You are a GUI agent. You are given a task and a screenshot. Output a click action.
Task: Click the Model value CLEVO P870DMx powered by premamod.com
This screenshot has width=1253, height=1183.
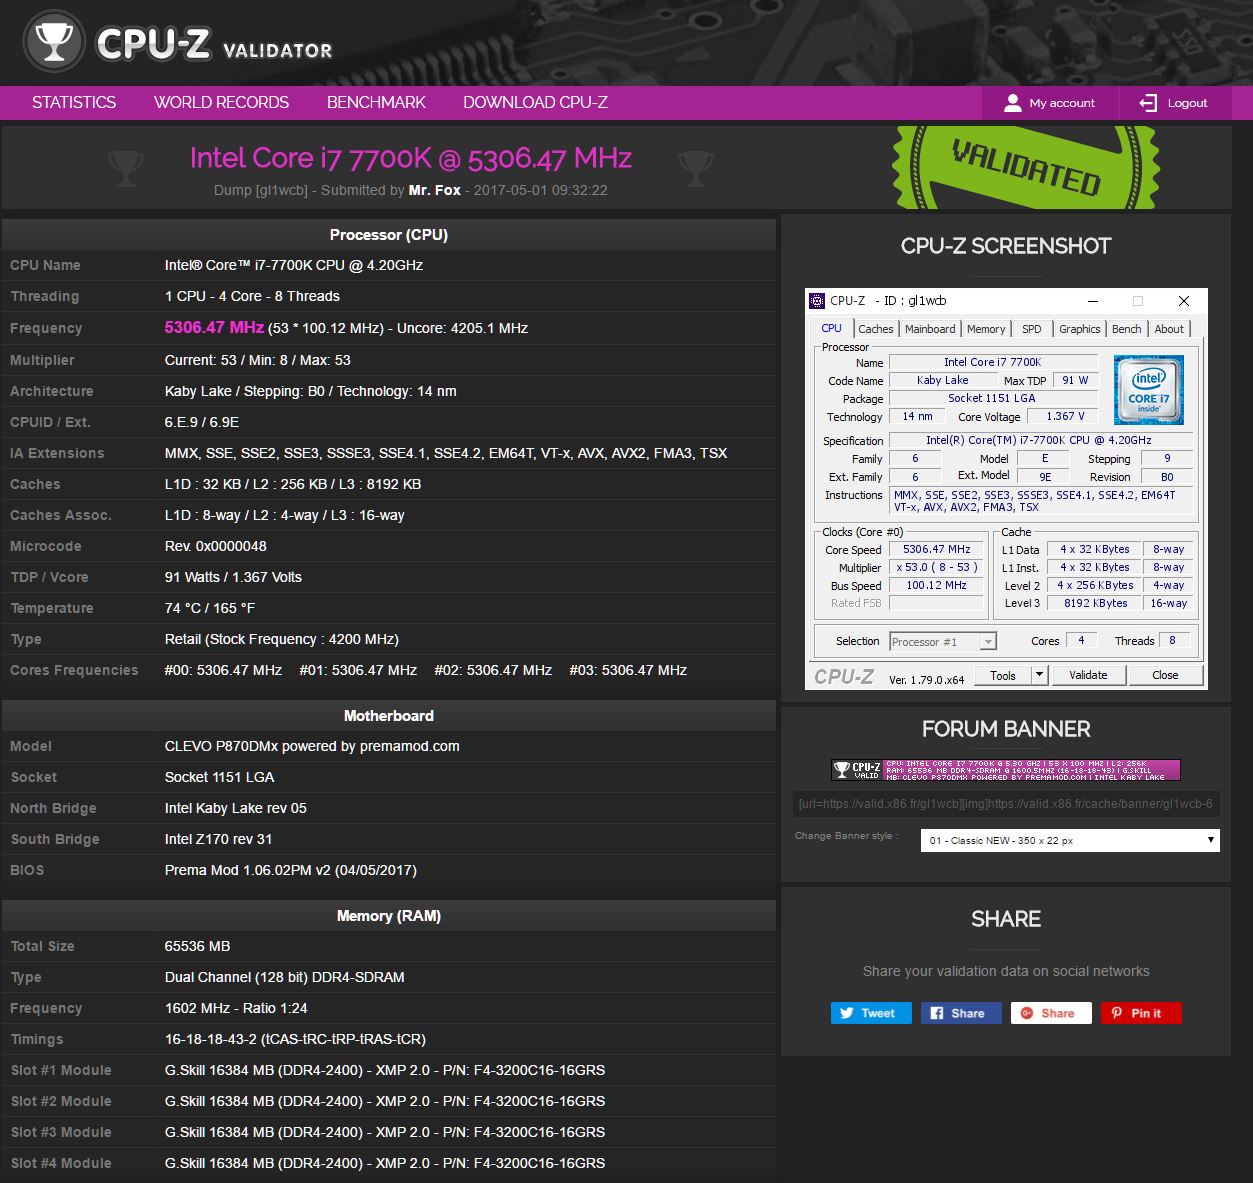click(x=312, y=746)
